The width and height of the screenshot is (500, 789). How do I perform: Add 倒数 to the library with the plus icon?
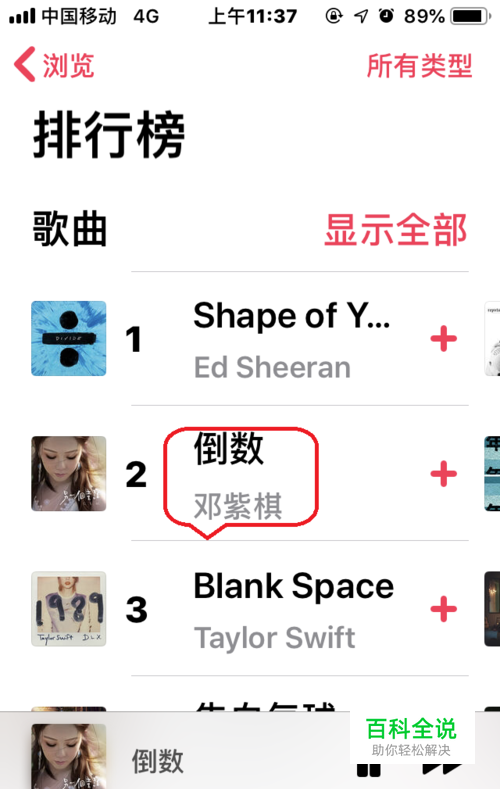pos(444,474)
